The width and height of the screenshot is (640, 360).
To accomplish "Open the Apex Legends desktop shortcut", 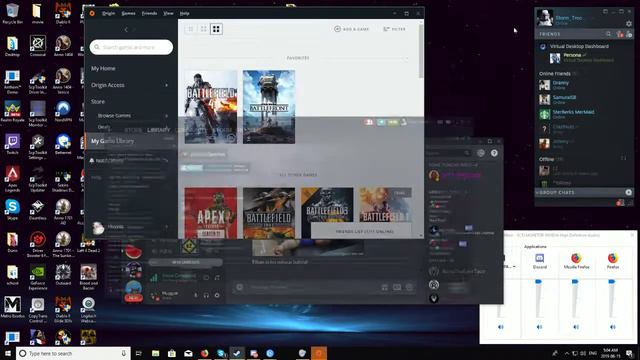I will 12,179.
